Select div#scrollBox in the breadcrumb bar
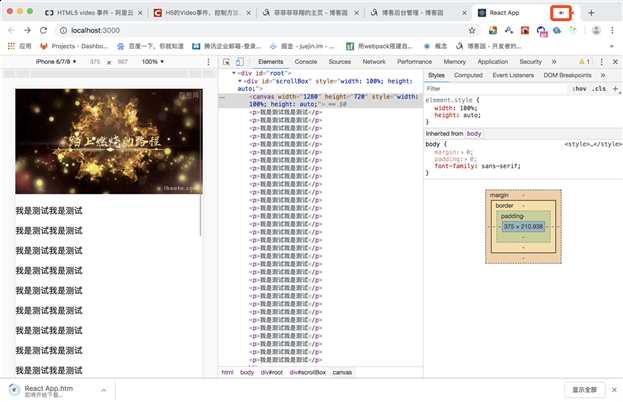623x402 pixels. click(x=308, y=372)
